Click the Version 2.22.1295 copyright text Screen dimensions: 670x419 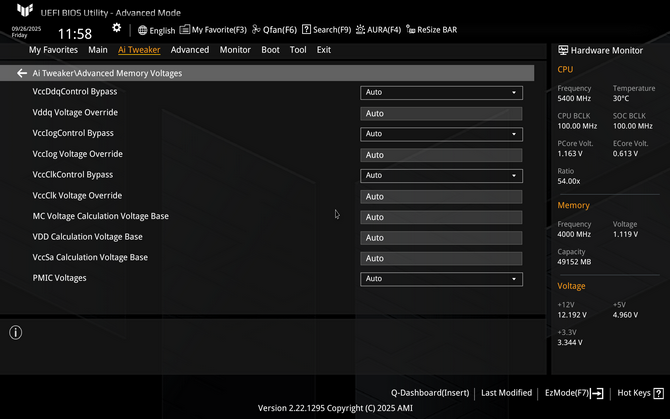[x=335, y=408]
